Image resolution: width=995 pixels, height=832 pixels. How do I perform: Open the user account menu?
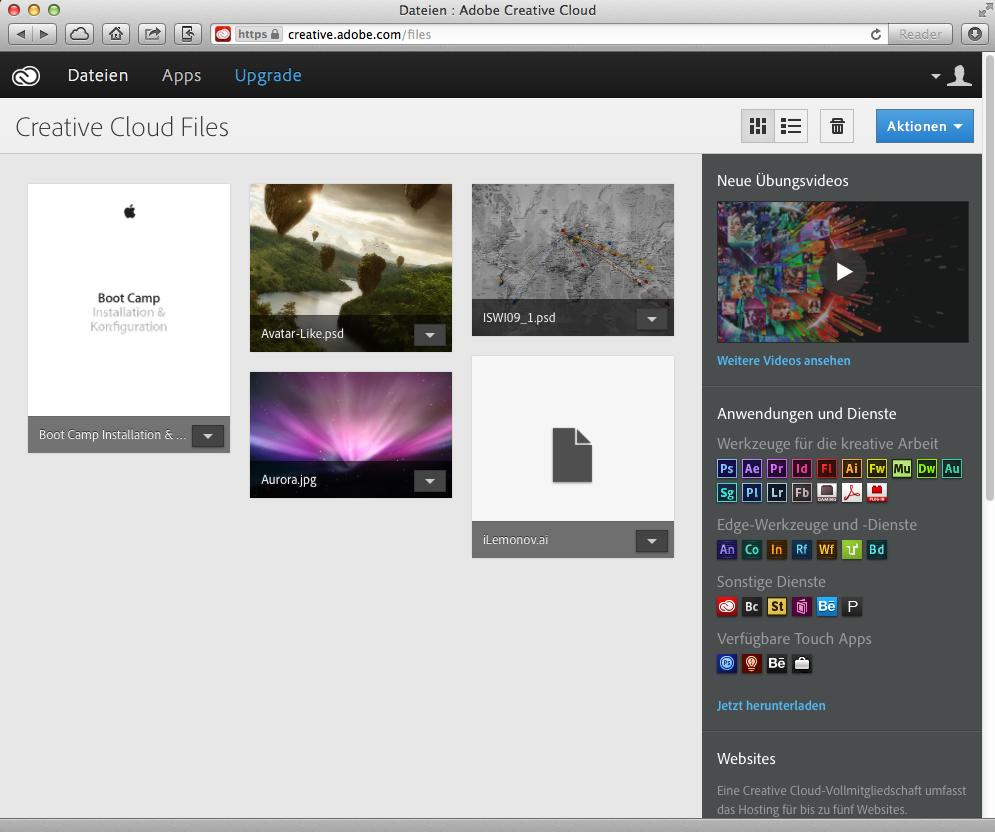(952, 76)
